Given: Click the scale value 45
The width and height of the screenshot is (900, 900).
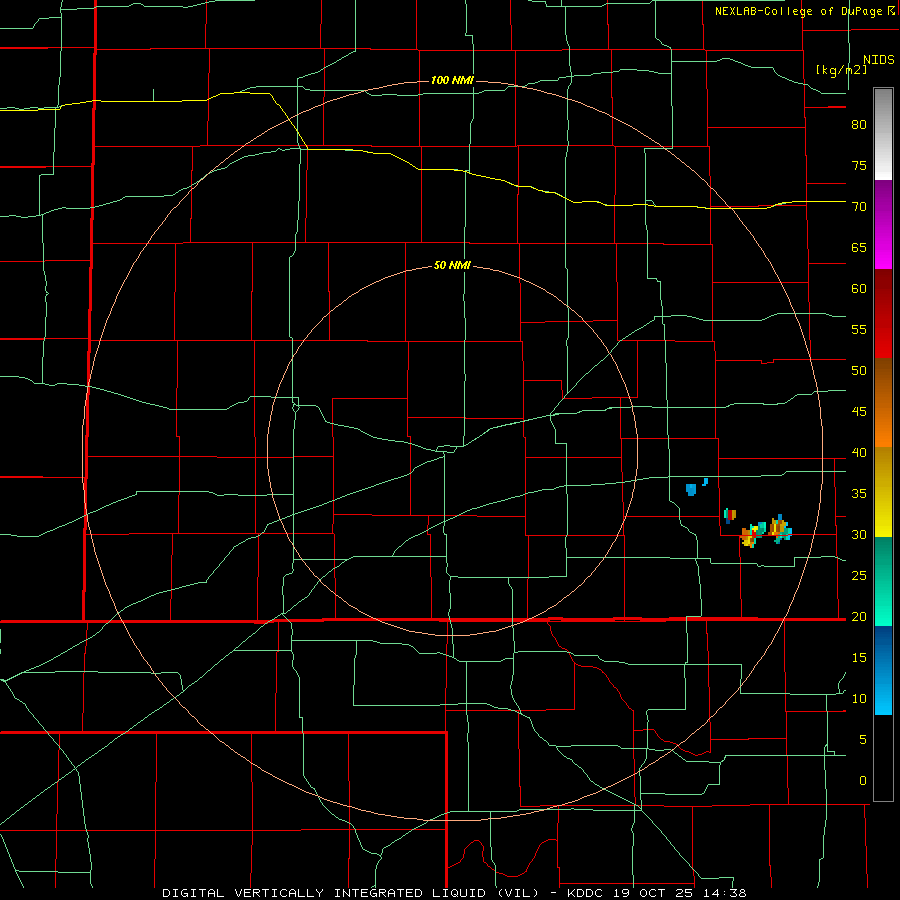Looking at the screenshot, I should tap(859, 412).
